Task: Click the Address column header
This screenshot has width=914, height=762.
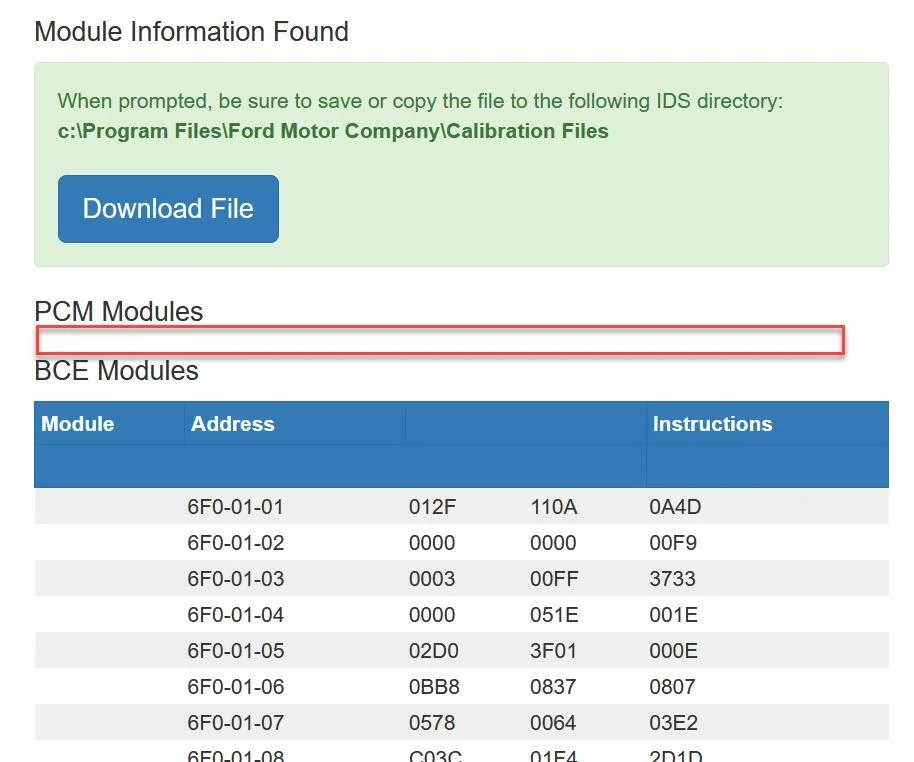Action: point(233,424)
